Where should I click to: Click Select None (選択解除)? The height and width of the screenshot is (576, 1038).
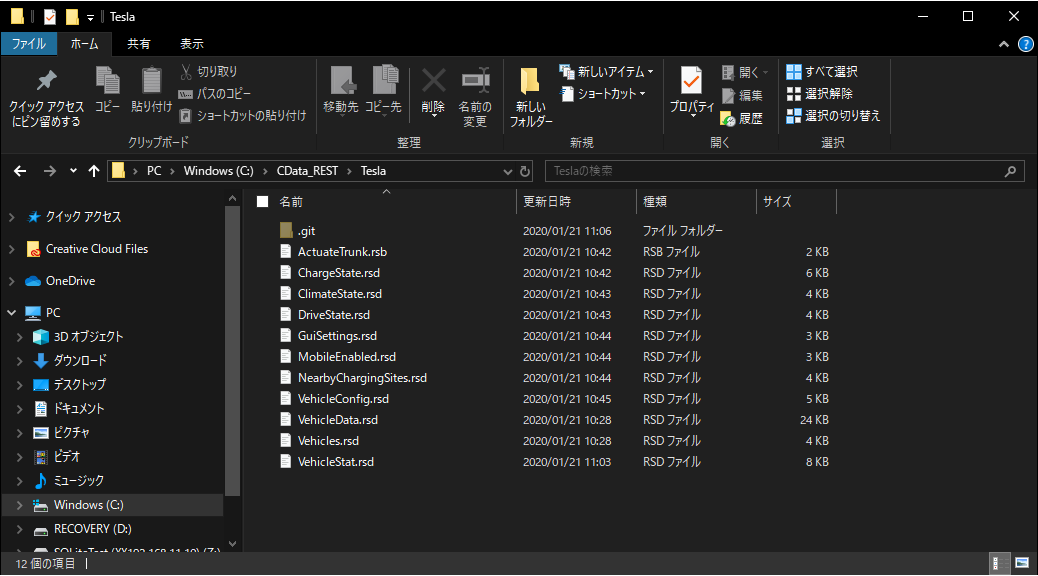[x=819, y=93]
